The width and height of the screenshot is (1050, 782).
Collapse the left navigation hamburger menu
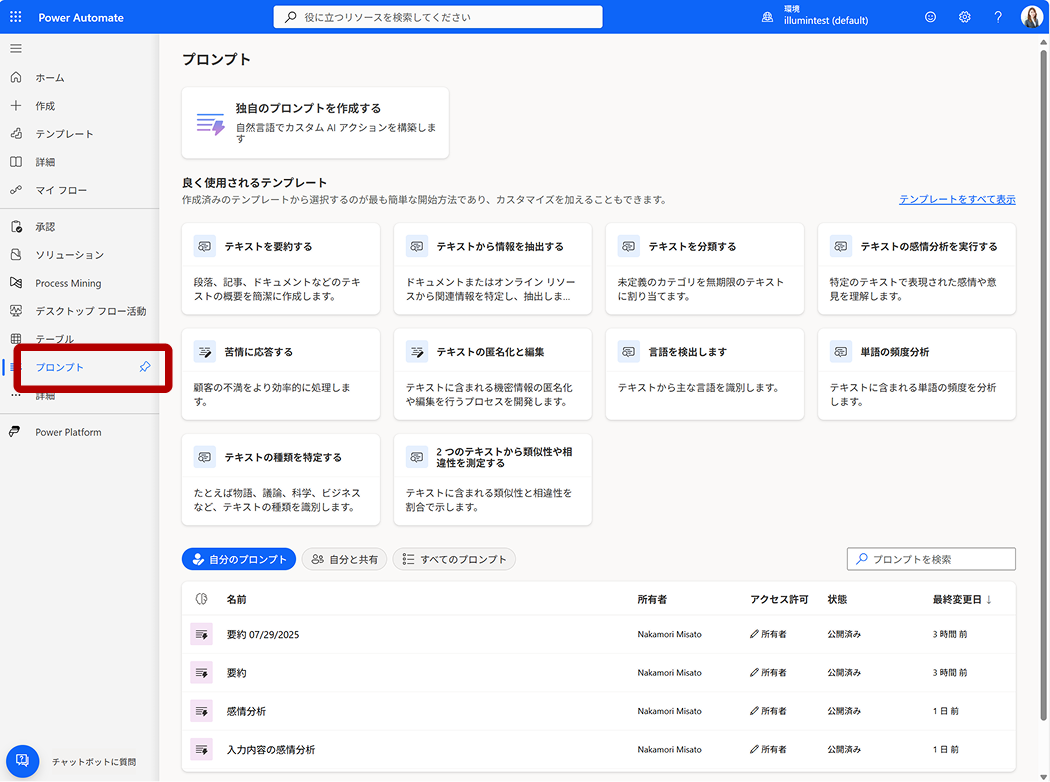coord(16,48)
